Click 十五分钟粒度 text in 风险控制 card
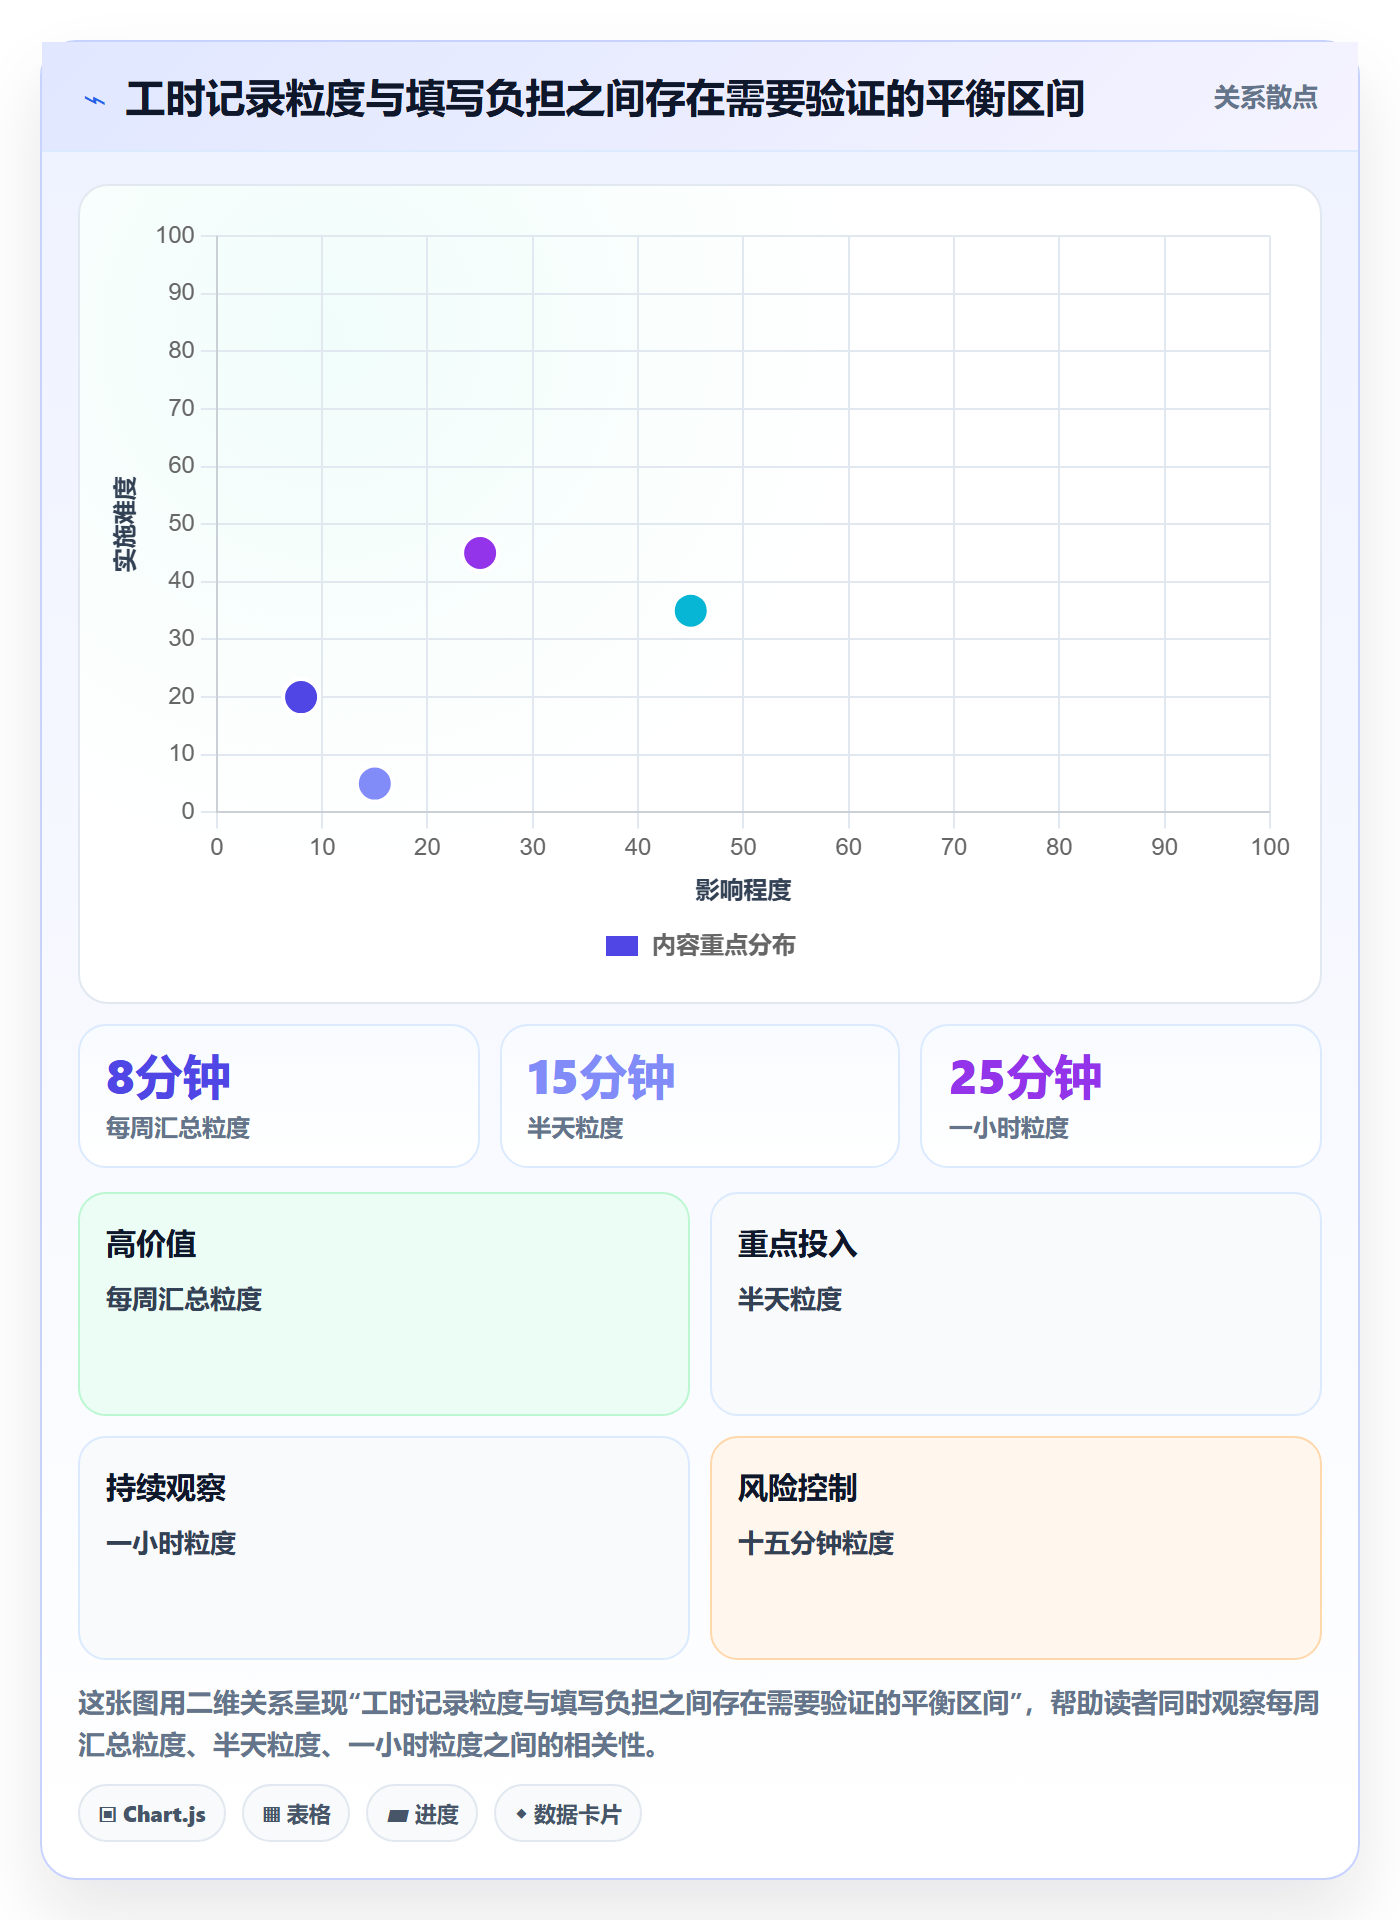 816,1543
